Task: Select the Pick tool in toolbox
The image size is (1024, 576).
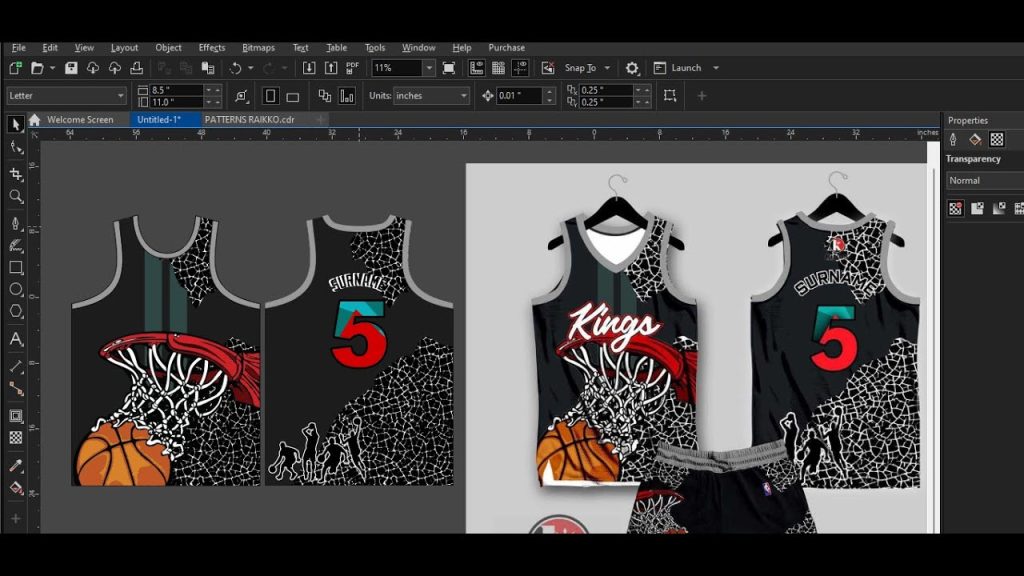Action: (x=16, y=124)
